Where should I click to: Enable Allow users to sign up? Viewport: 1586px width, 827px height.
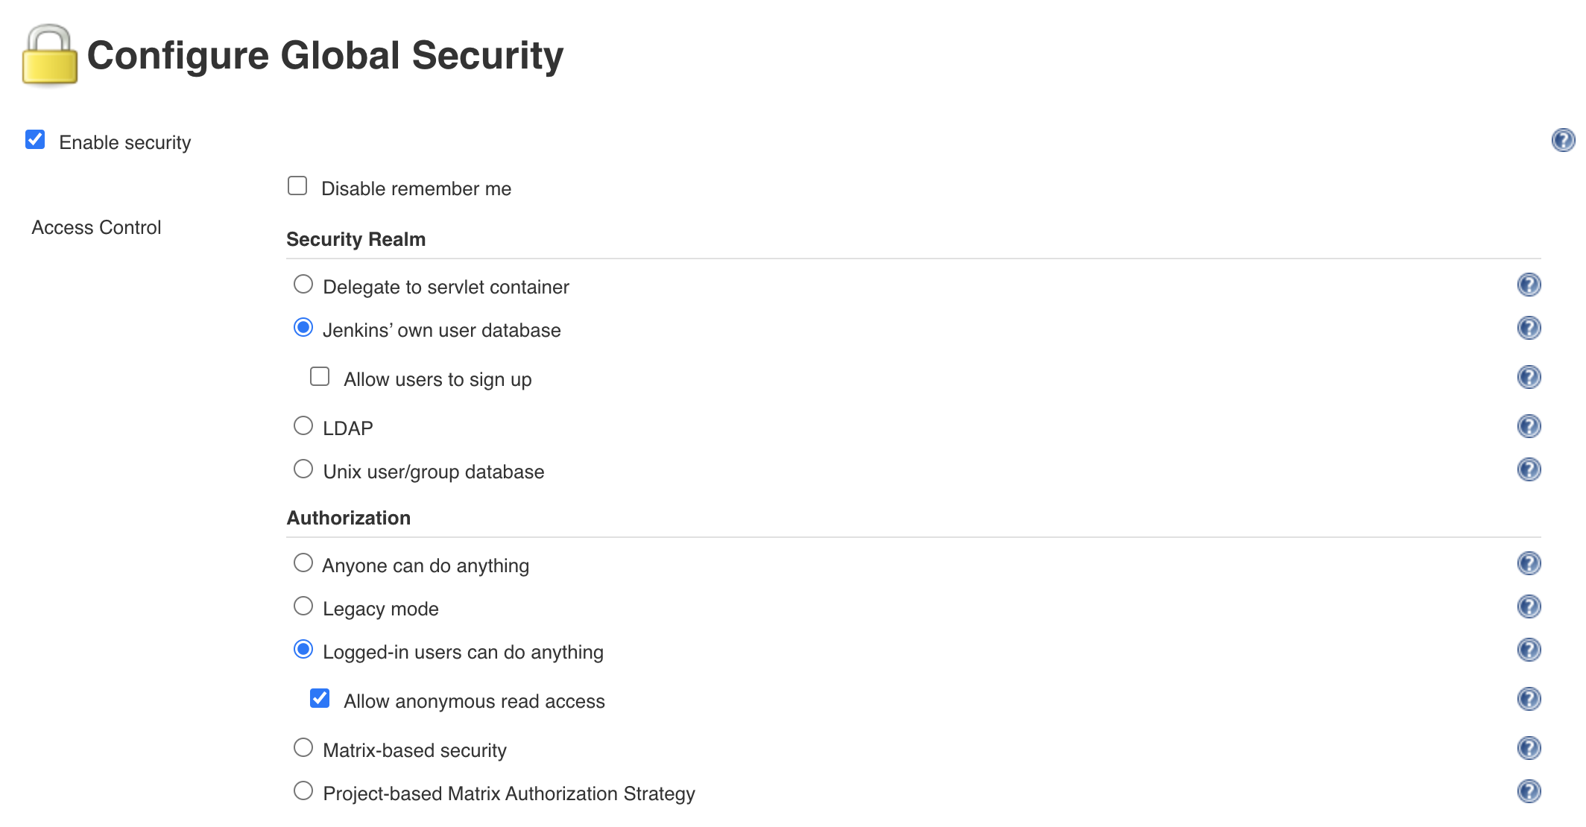[320, 377]
